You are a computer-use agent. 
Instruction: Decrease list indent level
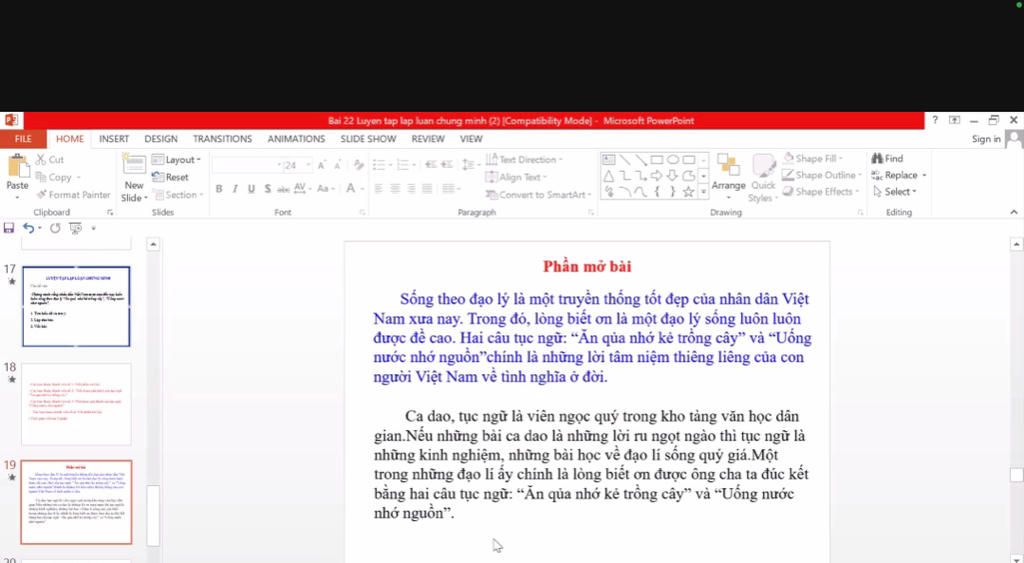point(430,165)
